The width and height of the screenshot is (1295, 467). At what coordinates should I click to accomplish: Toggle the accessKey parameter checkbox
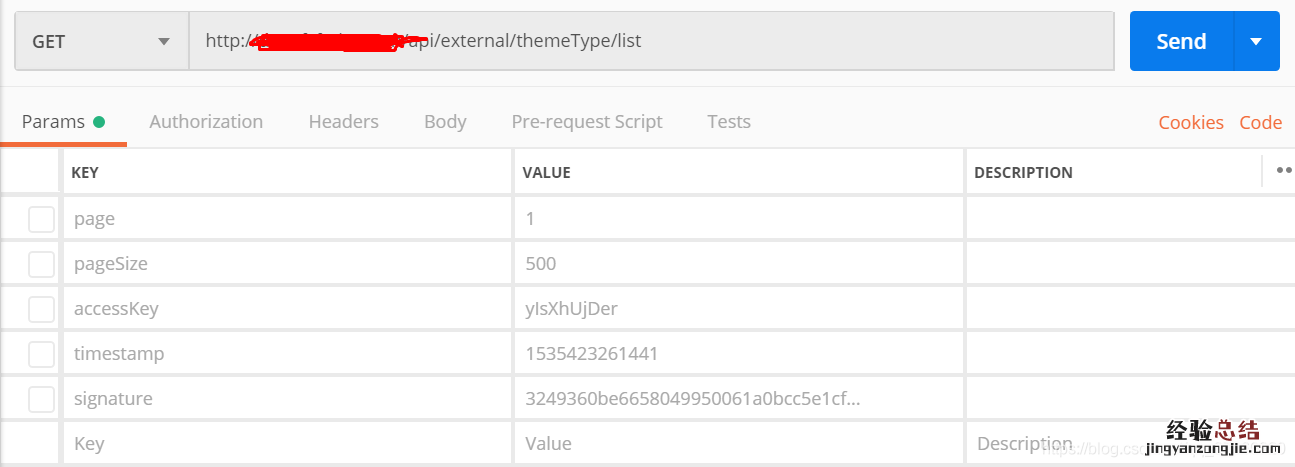tap(41, 309)
